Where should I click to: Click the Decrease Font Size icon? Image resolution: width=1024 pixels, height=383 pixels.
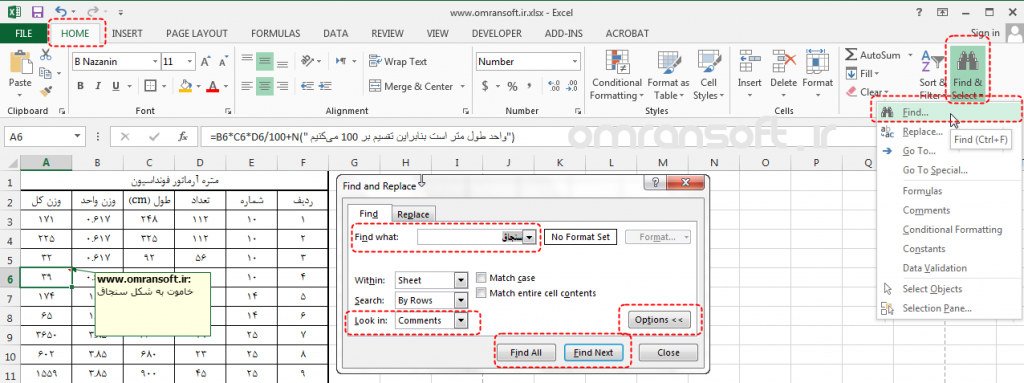[x=223, y=61]
